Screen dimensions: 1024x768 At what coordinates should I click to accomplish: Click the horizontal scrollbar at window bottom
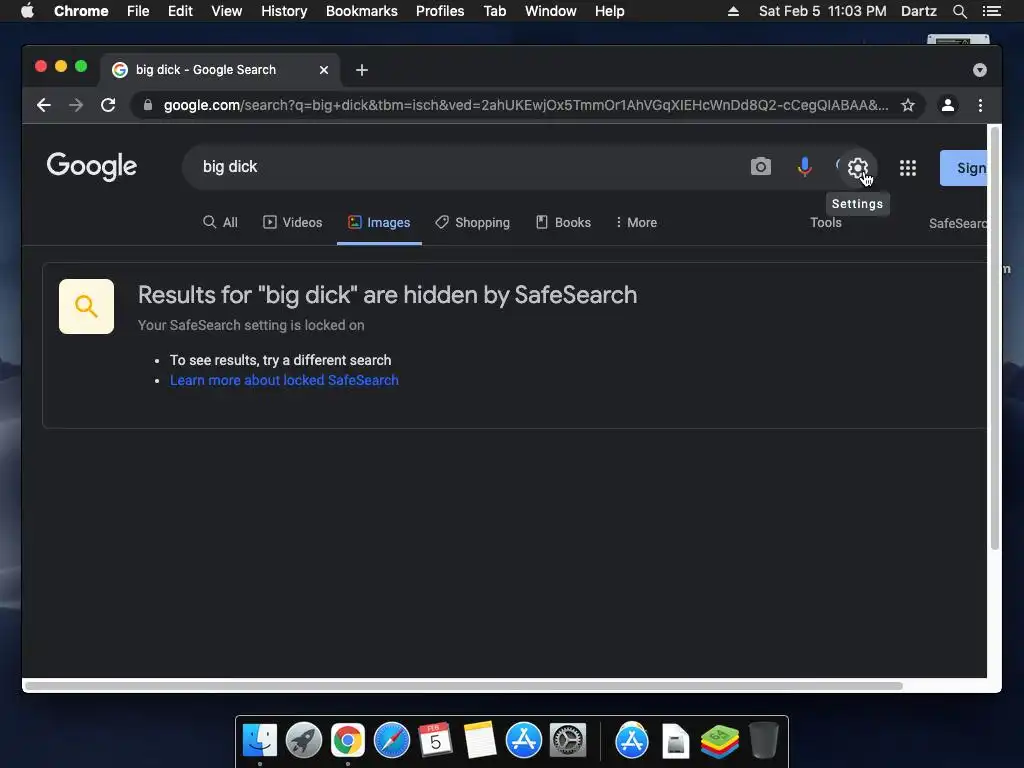[x=464, y=686]
